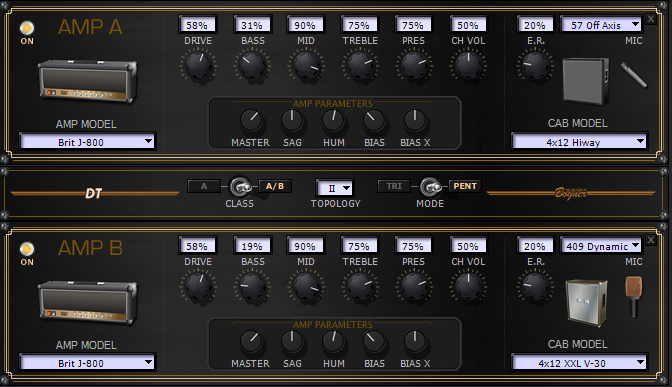Image resolution: width=672 pixels, height=387 pixels.
Task: Click Amp A E.R. 20% value field
Action: point(535,25)
